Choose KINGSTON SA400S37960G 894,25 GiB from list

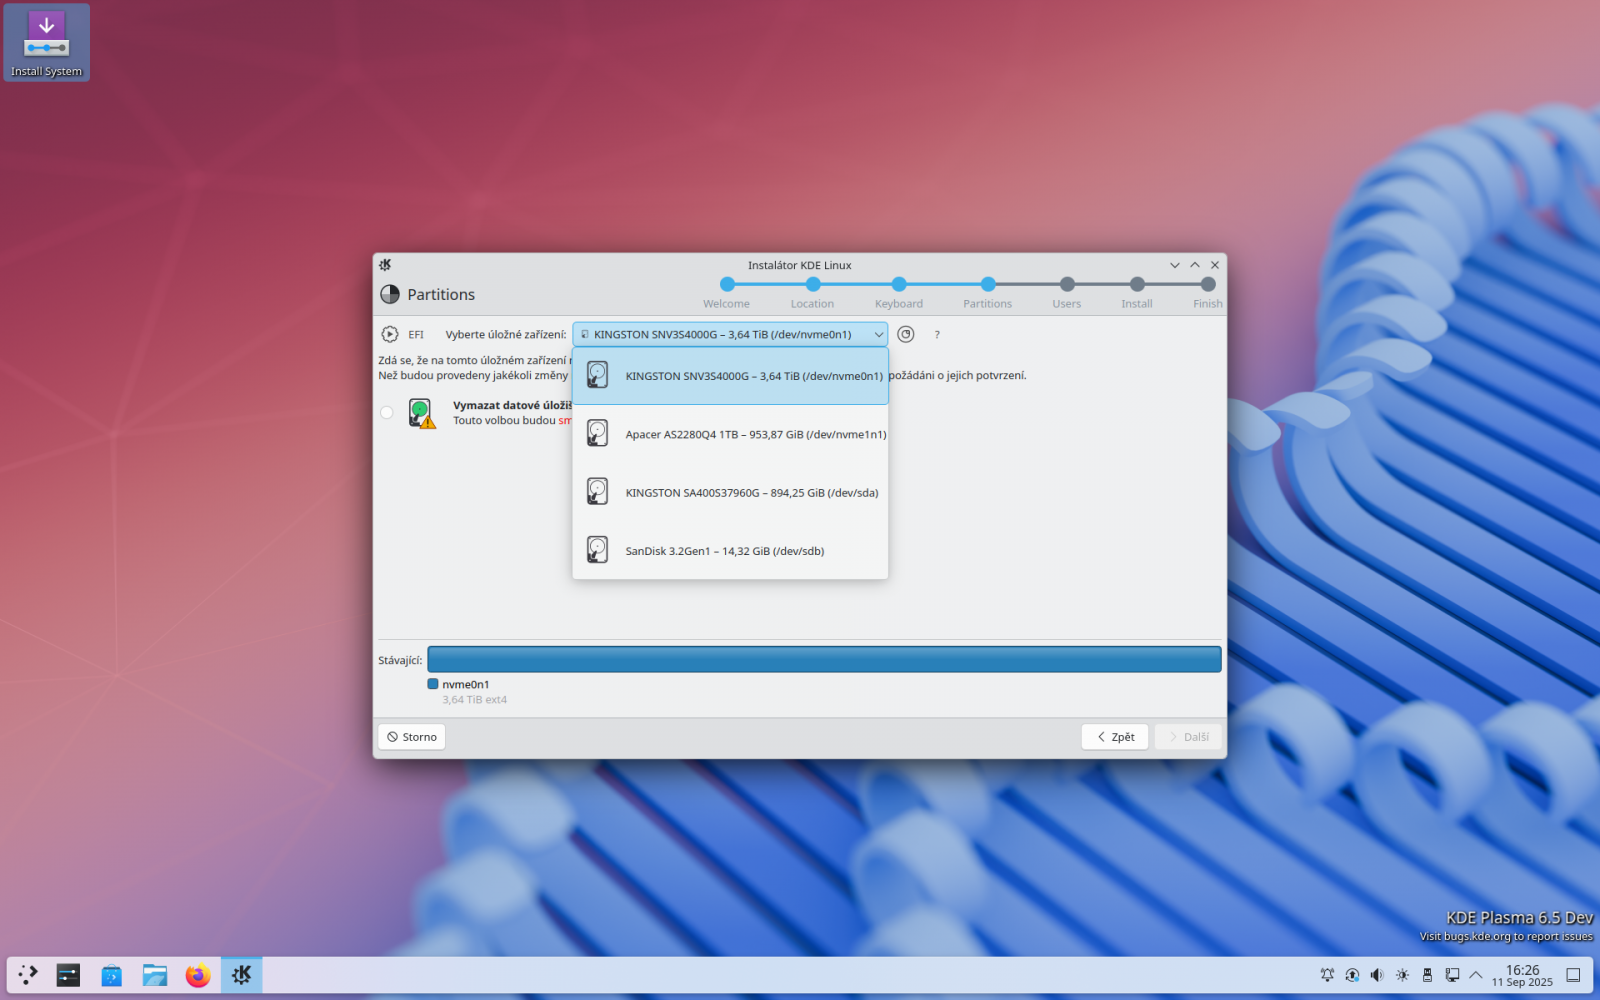tap(730, 492)
